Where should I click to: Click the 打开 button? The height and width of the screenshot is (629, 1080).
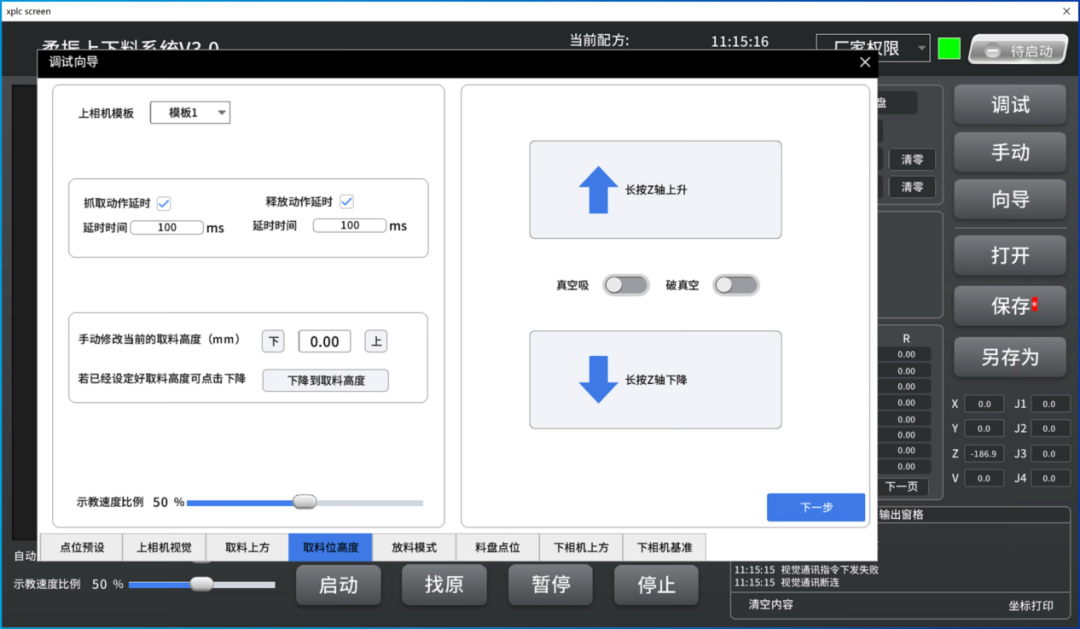click(1010, 256)
